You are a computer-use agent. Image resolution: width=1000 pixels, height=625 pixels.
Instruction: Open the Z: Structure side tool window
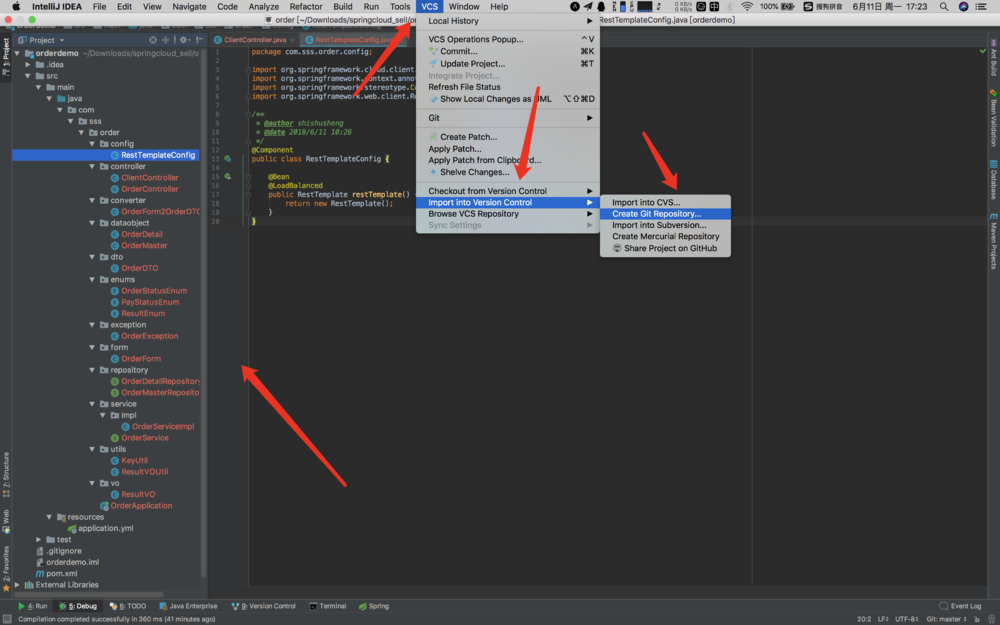pos(6,474)
